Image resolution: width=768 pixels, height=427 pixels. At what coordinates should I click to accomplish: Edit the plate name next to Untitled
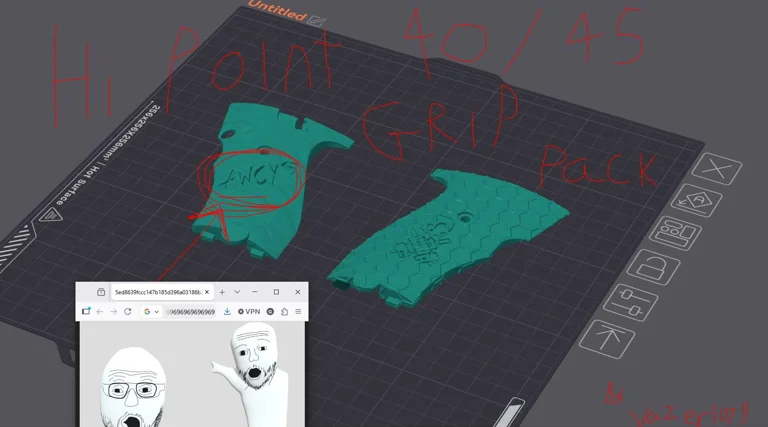click(x=317, y=21)
